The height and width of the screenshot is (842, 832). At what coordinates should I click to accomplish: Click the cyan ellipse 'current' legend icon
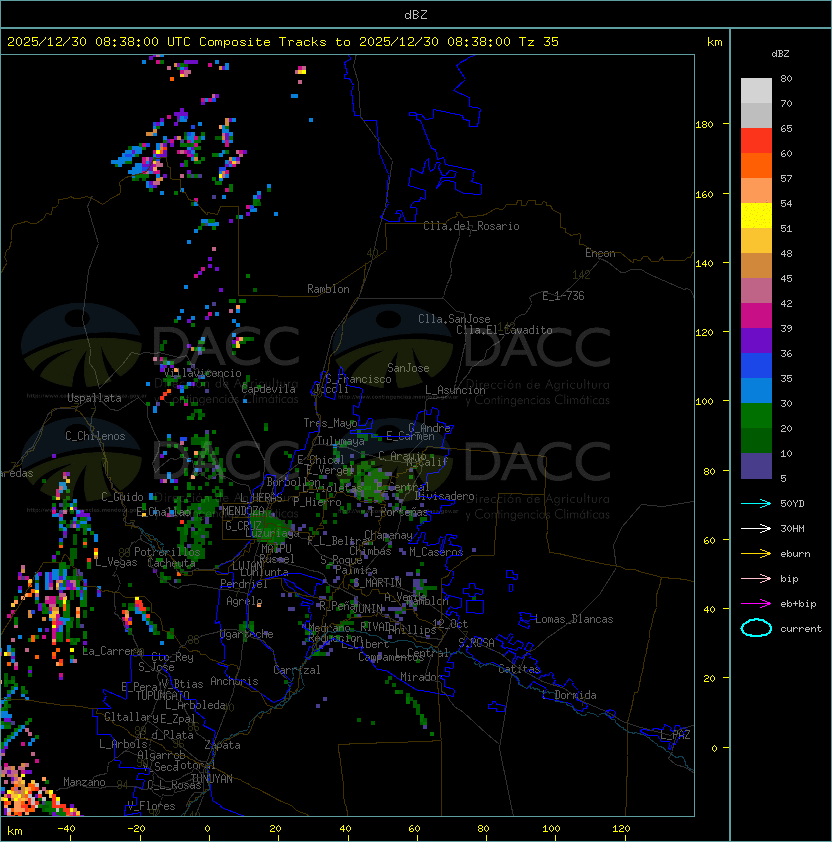[x=756, y=628]
